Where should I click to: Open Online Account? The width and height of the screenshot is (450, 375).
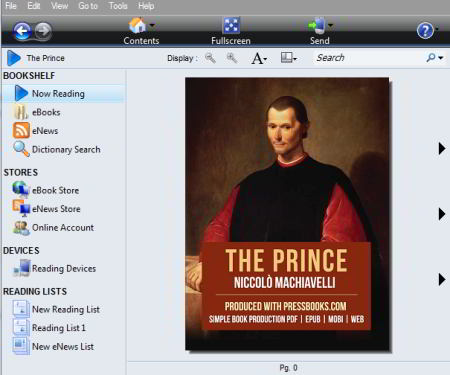(x=63, y=228)
